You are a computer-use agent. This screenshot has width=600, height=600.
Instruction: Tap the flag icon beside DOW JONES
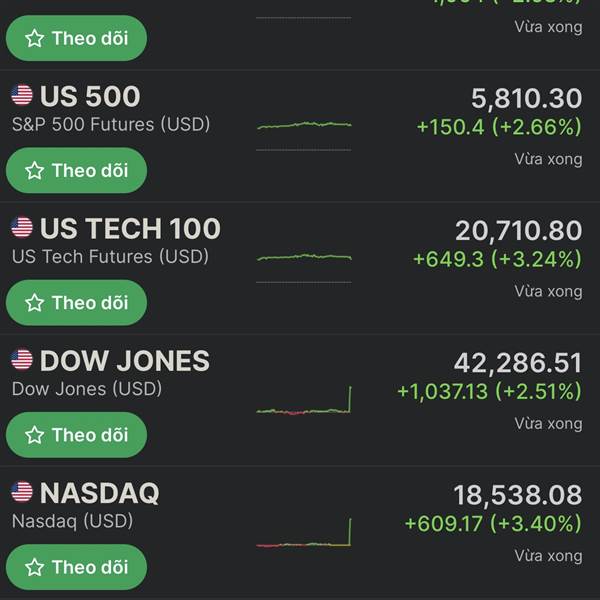[22, 360]
